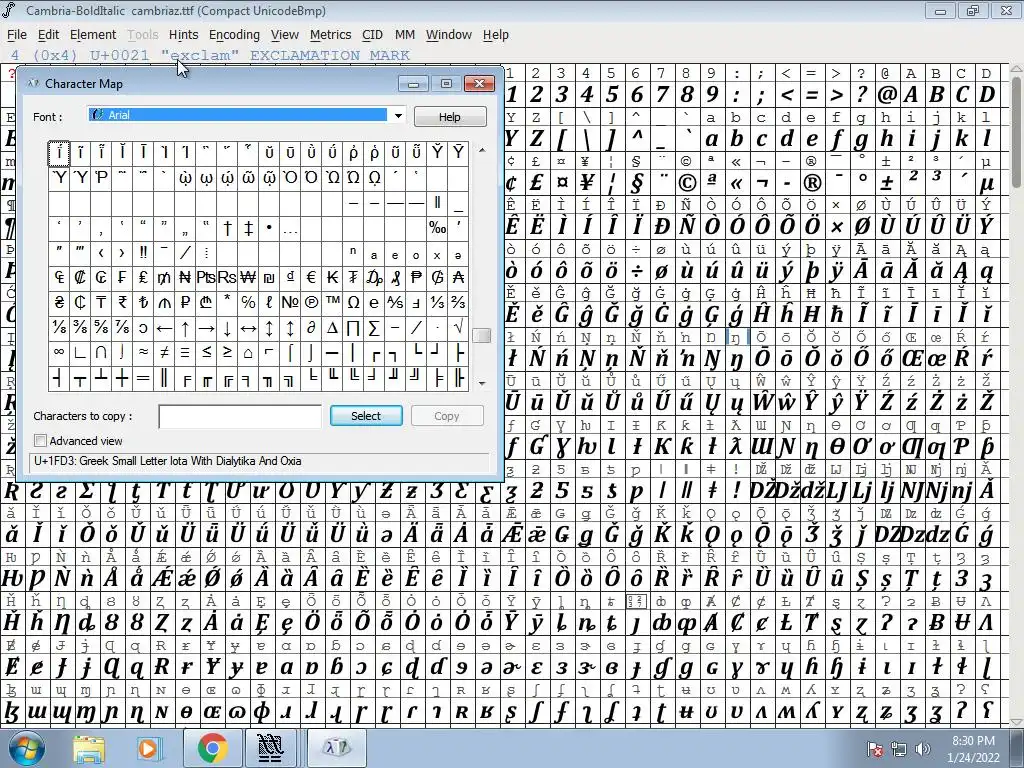Pick the left arrow ← character
Viewport: 1024px width, 768px height.
click(165, 328)
